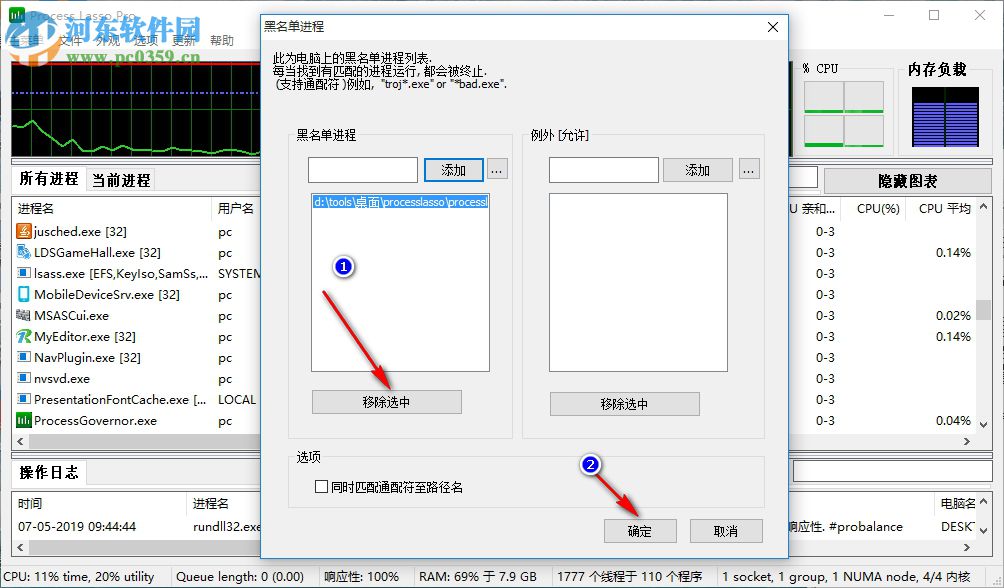This screenshot has height=588, width=1004.
Task: Browse with ... button beside blacklist input
Action: coord(497,170)
